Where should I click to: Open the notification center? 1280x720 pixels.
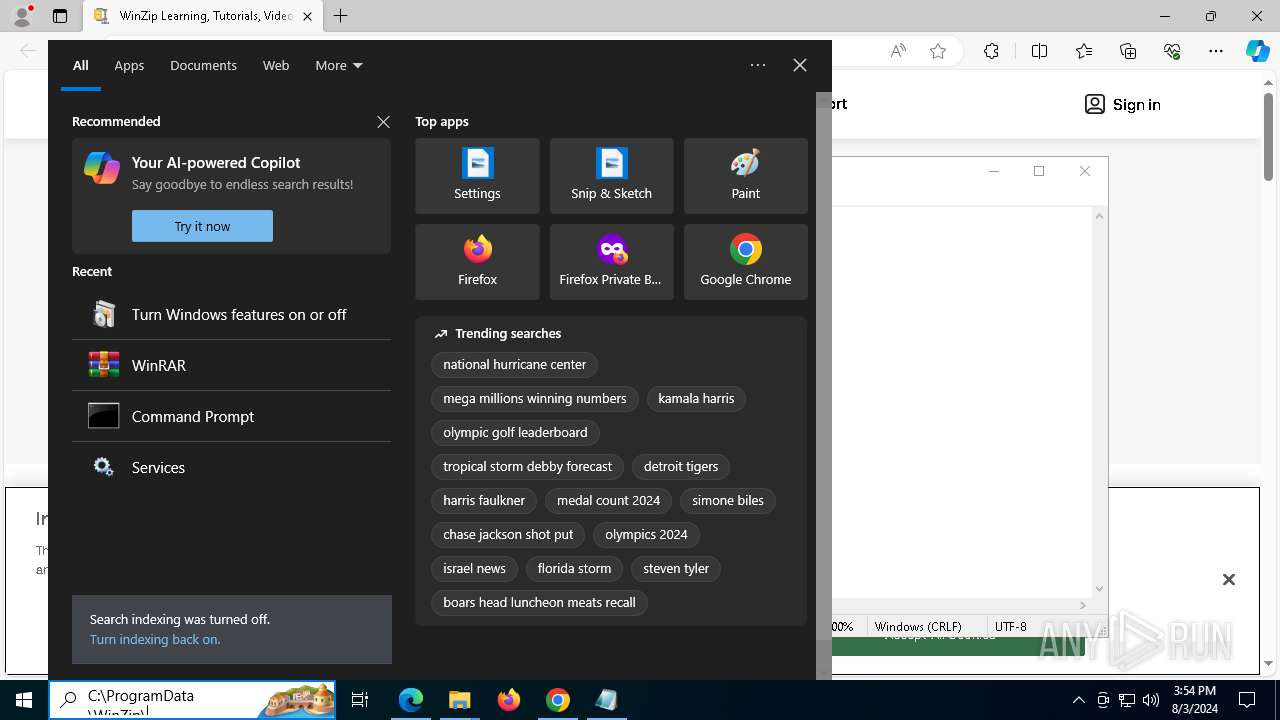tap(1247, 700)
